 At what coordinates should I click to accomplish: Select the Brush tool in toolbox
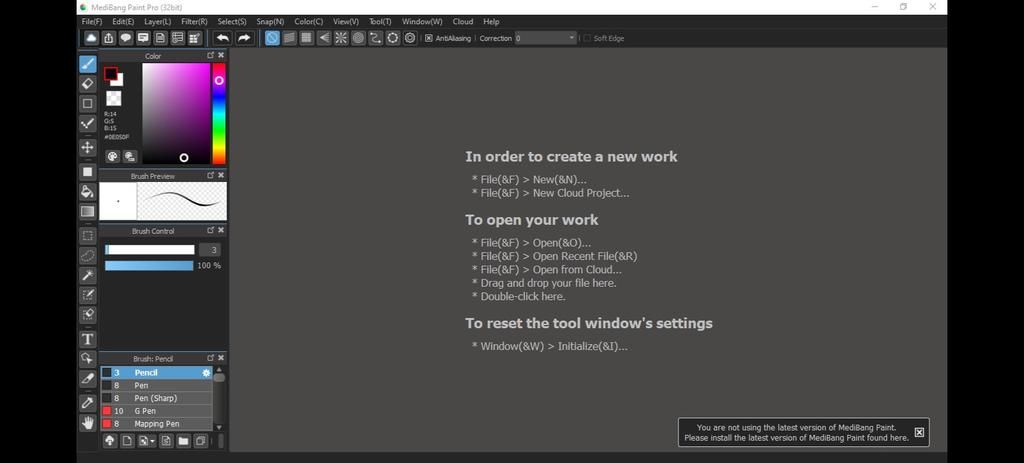click(88, 64)
